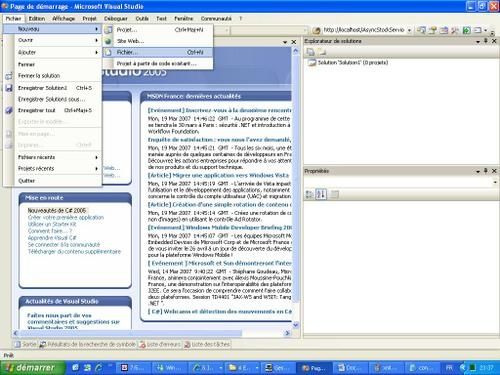
Task: Click Enregistrer tout save-all icon in Fichier menu
Action: pyautogui.click(x=9, y=110)
